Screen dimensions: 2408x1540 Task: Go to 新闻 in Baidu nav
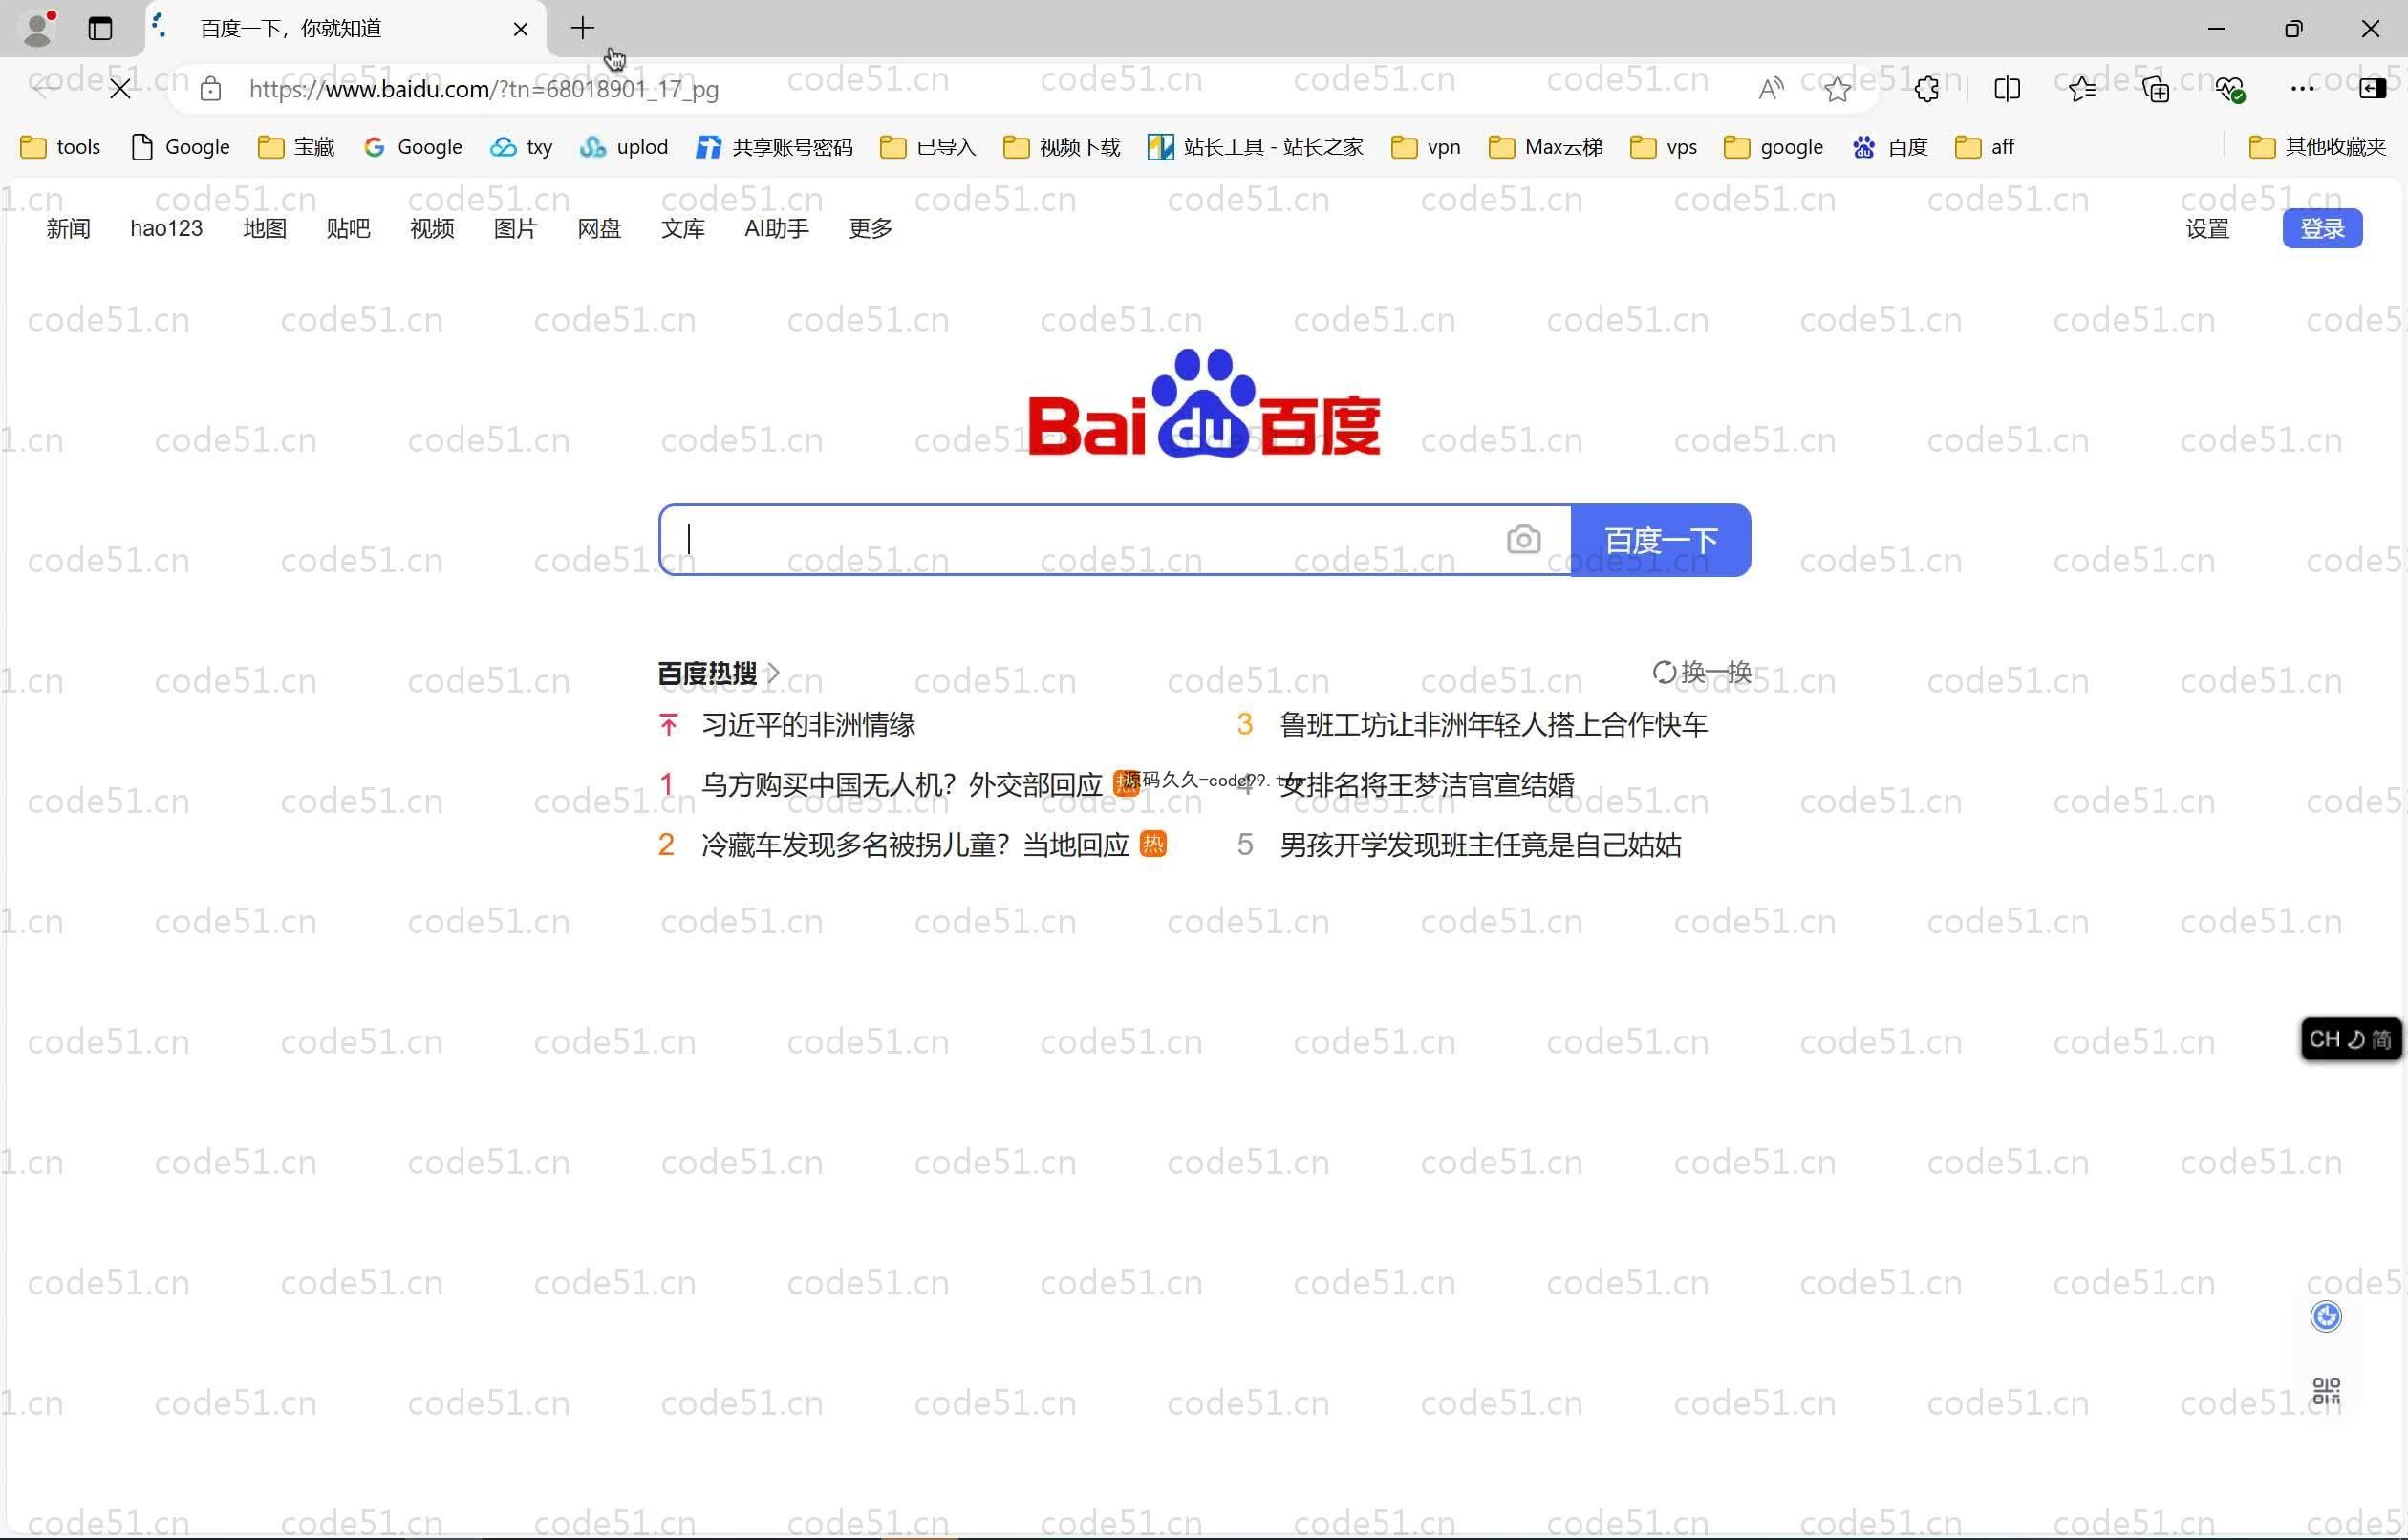coord(68,228)
